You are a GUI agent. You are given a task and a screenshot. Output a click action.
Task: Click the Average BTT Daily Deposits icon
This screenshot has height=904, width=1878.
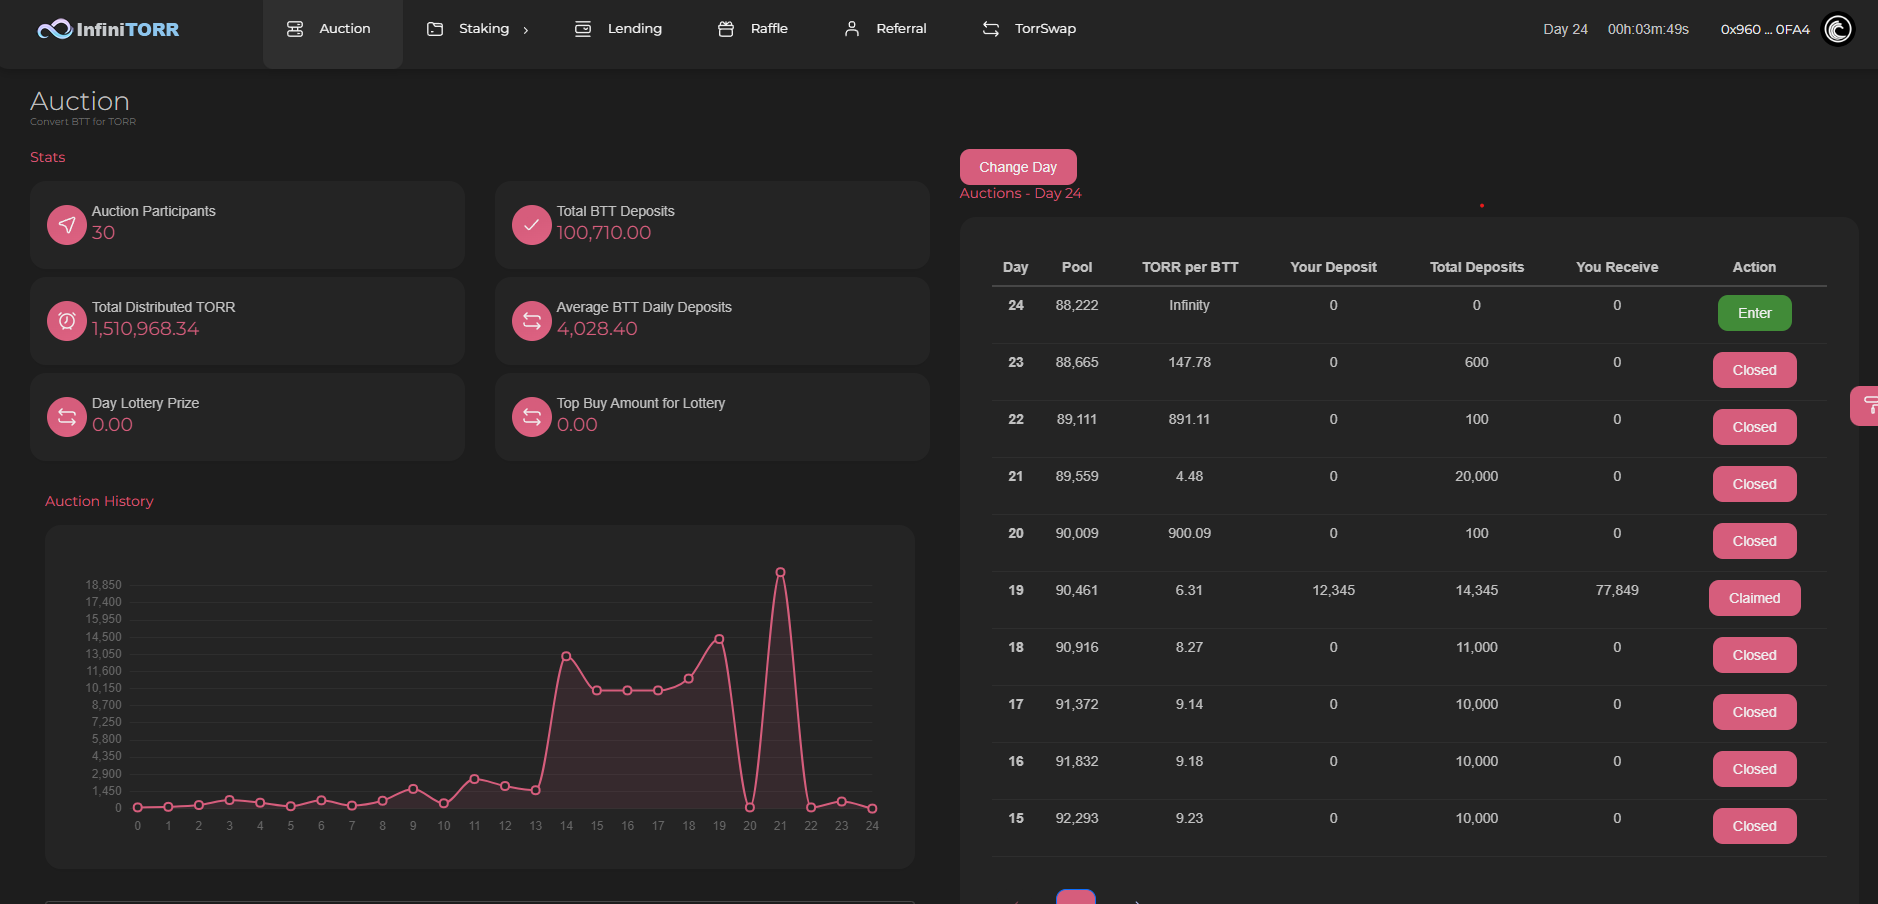coord(532,321)
